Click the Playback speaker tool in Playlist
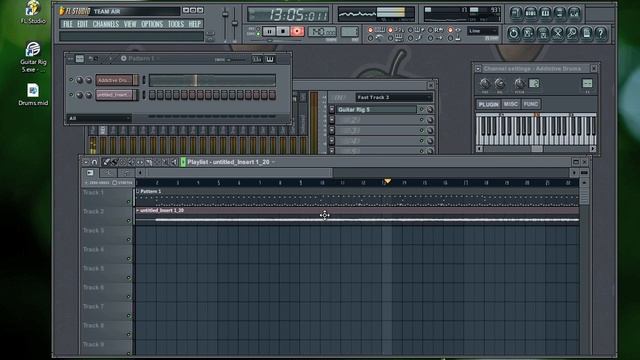 click(174, 162)
